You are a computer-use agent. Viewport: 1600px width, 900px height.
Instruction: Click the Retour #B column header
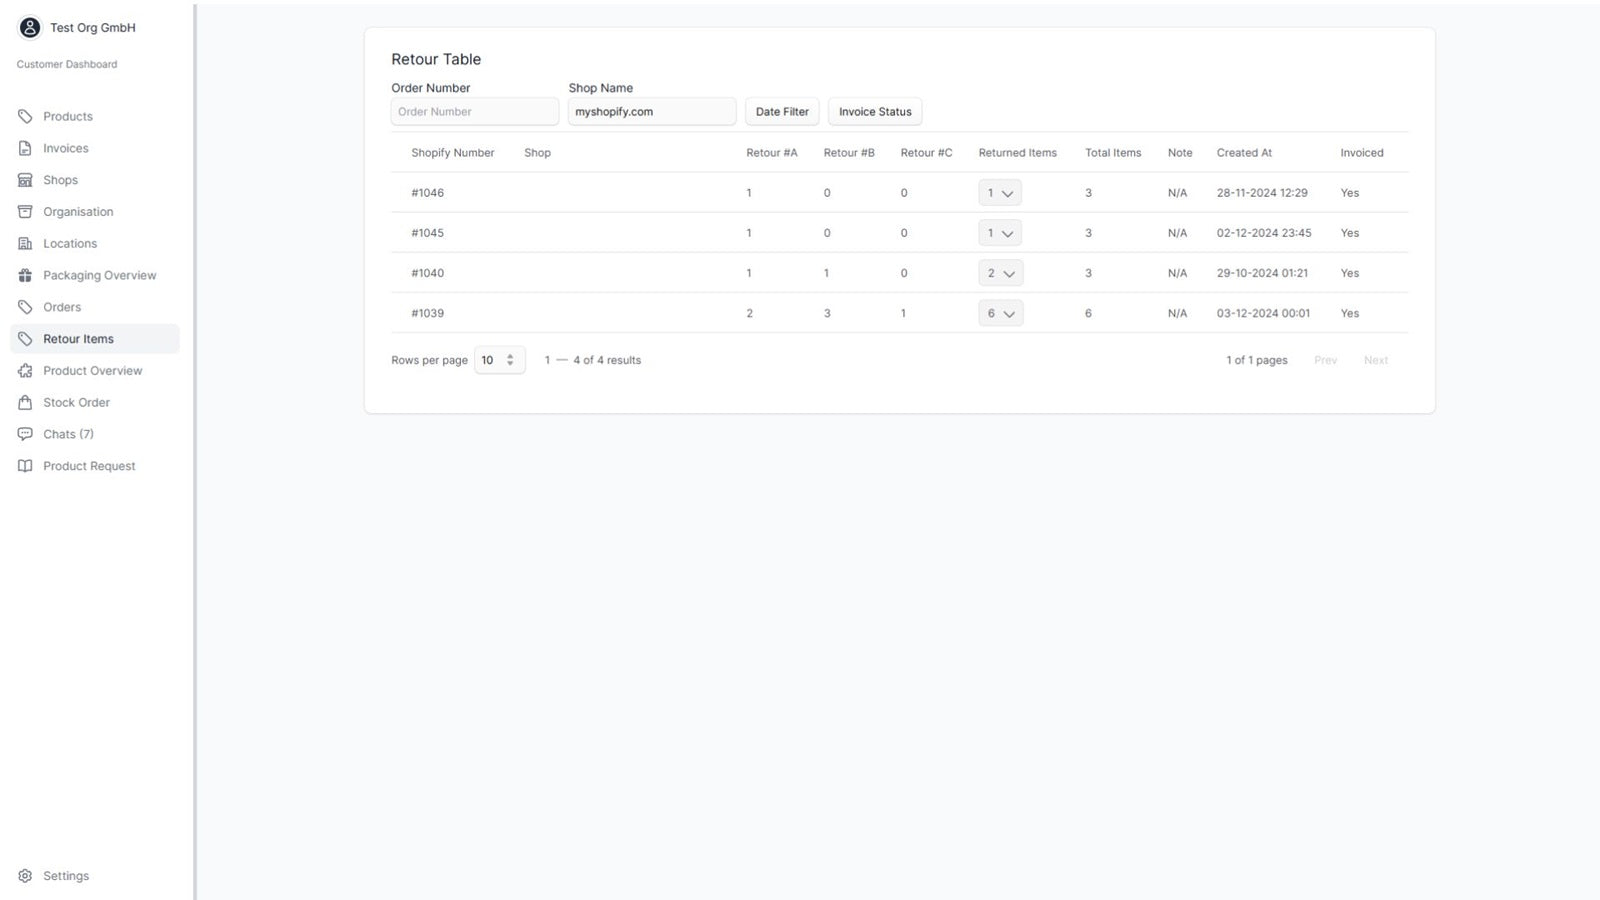[x=849, y=153]
